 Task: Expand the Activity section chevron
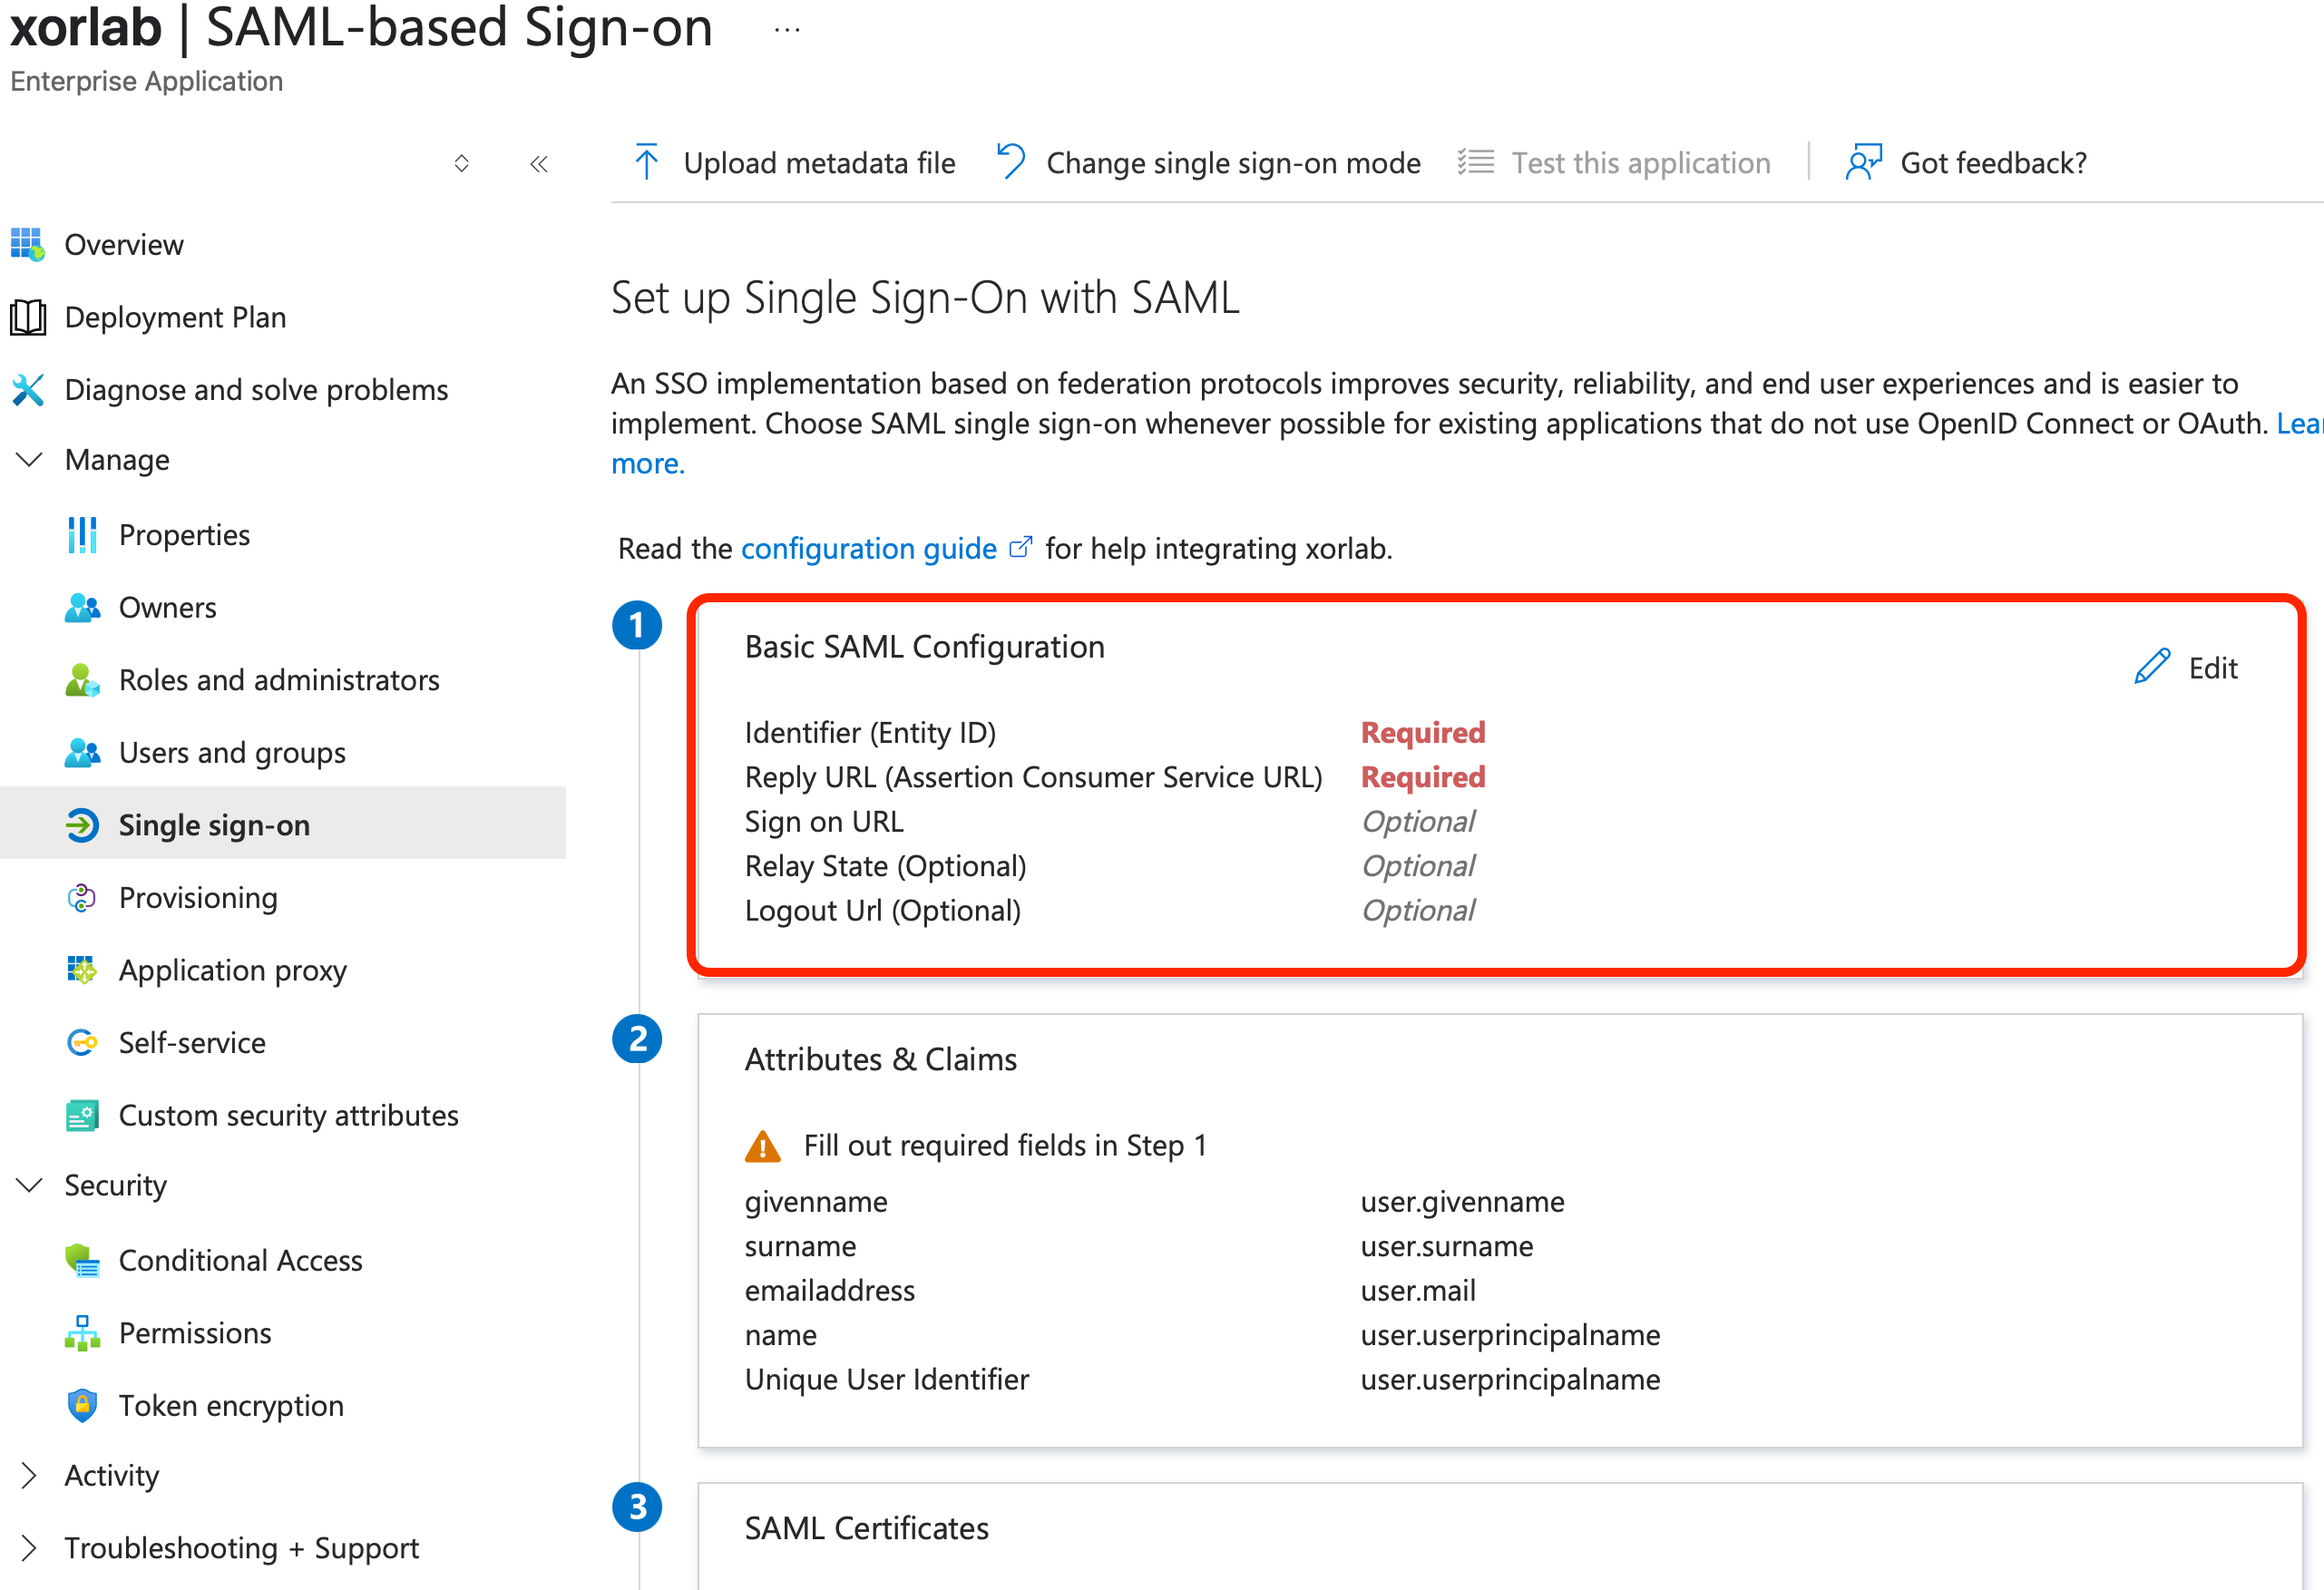(x=30, y=1475)
